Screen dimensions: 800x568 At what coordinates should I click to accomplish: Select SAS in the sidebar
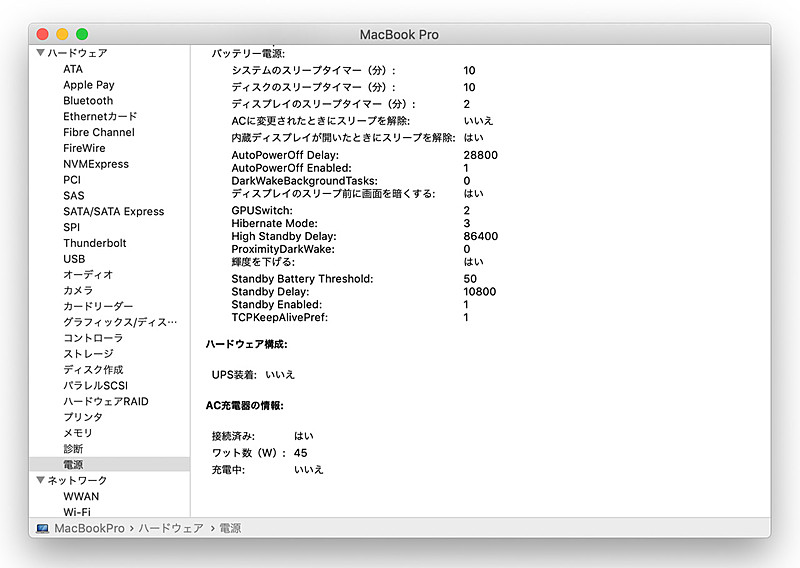pos(74,195)
